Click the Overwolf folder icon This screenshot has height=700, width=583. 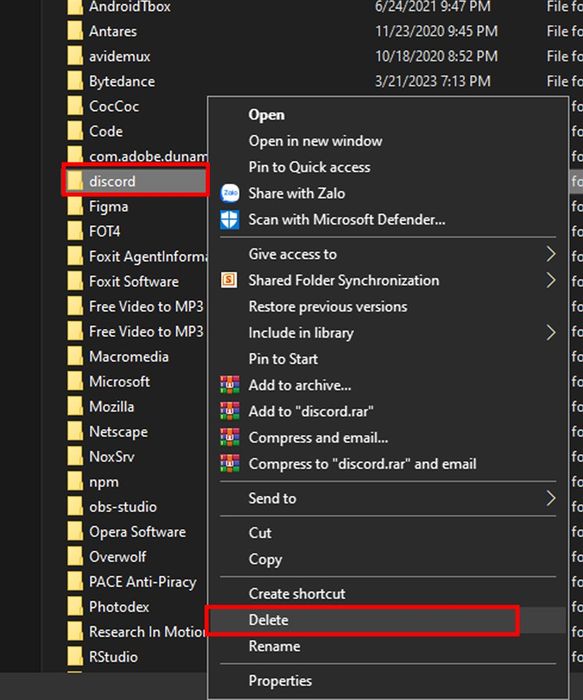[75, 557]
